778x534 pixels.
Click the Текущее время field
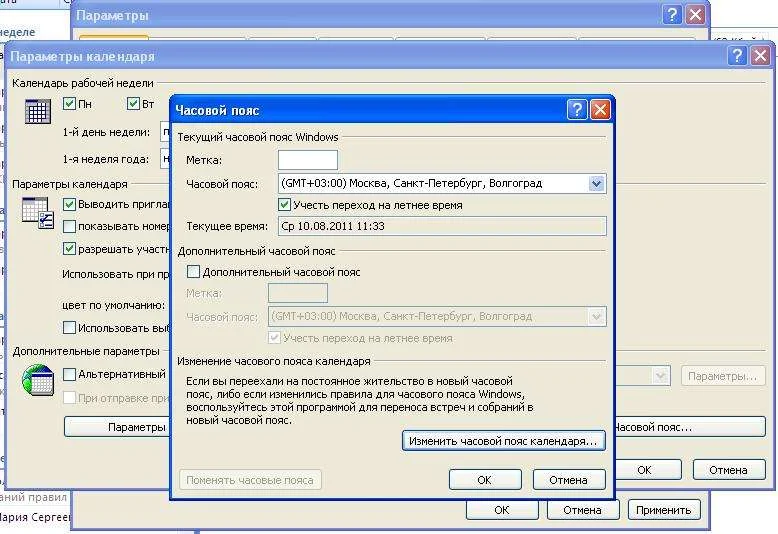tap(442, 226)
